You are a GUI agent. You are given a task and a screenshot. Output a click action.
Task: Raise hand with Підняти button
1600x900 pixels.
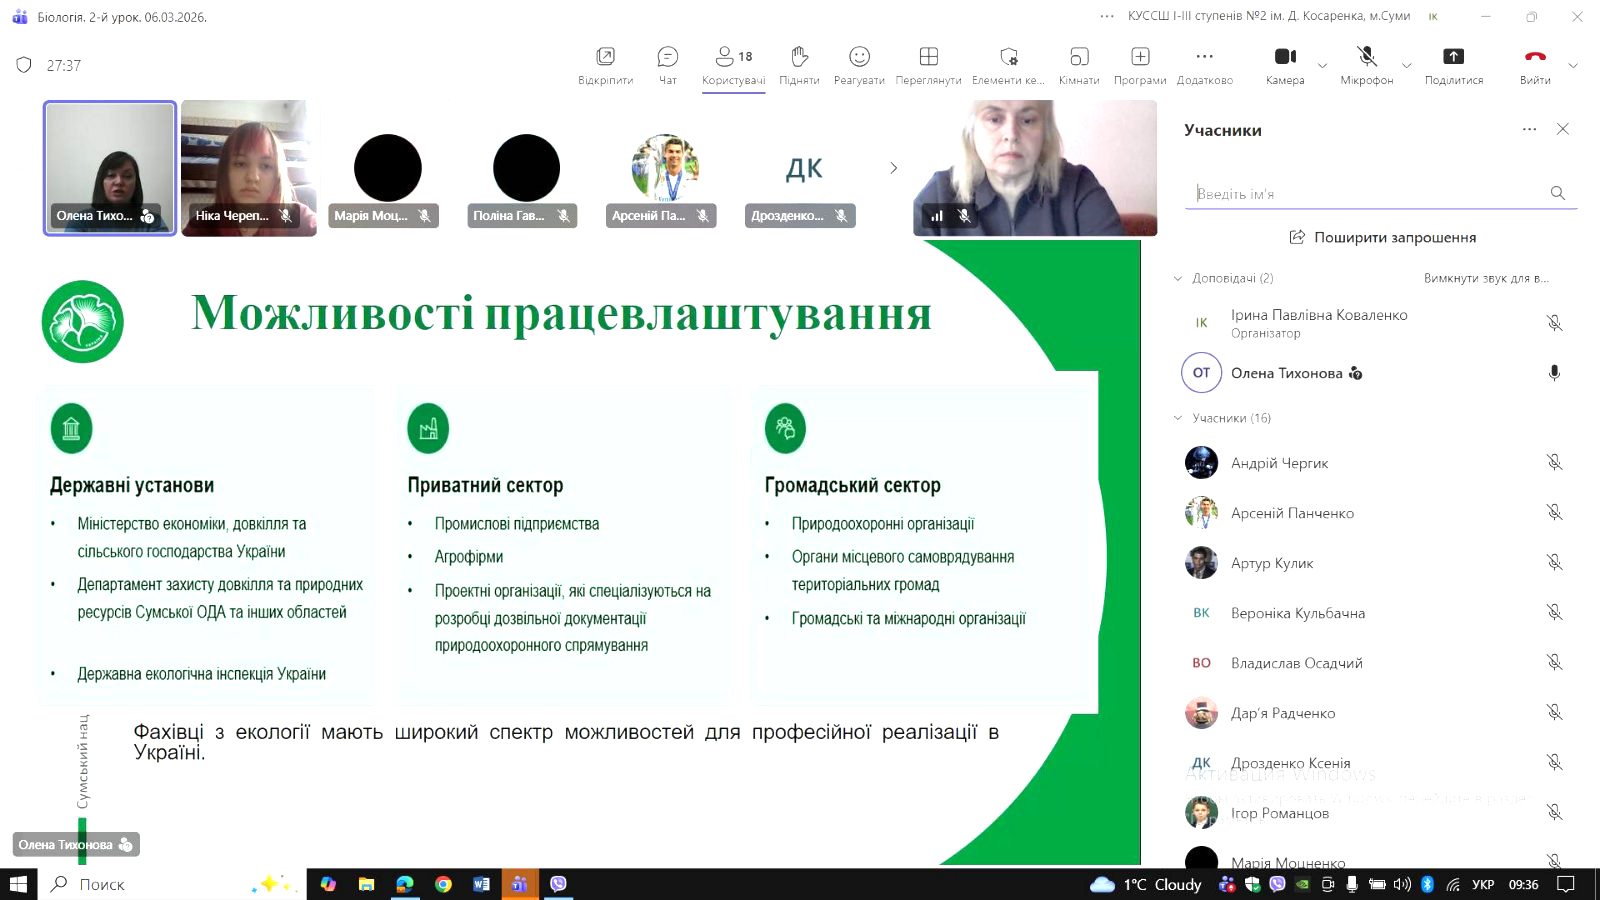pyautogui.click(x=798, y=64)
